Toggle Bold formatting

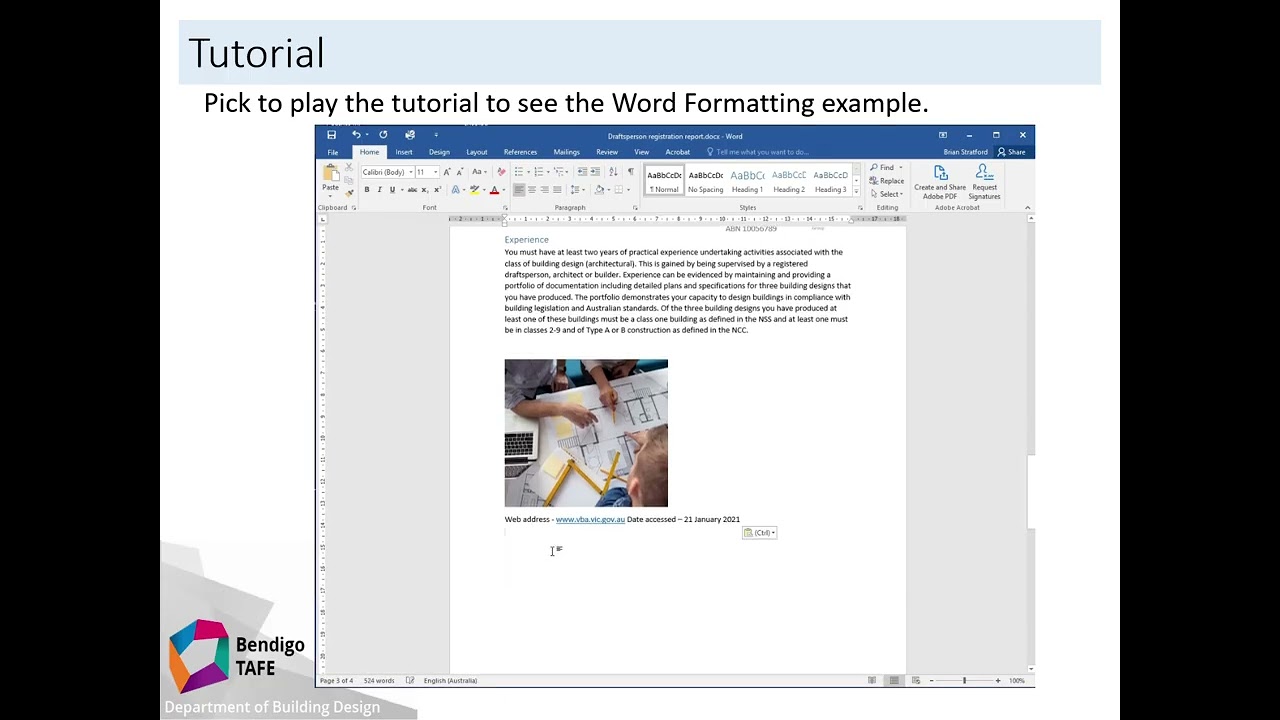[x=367, y=190]
